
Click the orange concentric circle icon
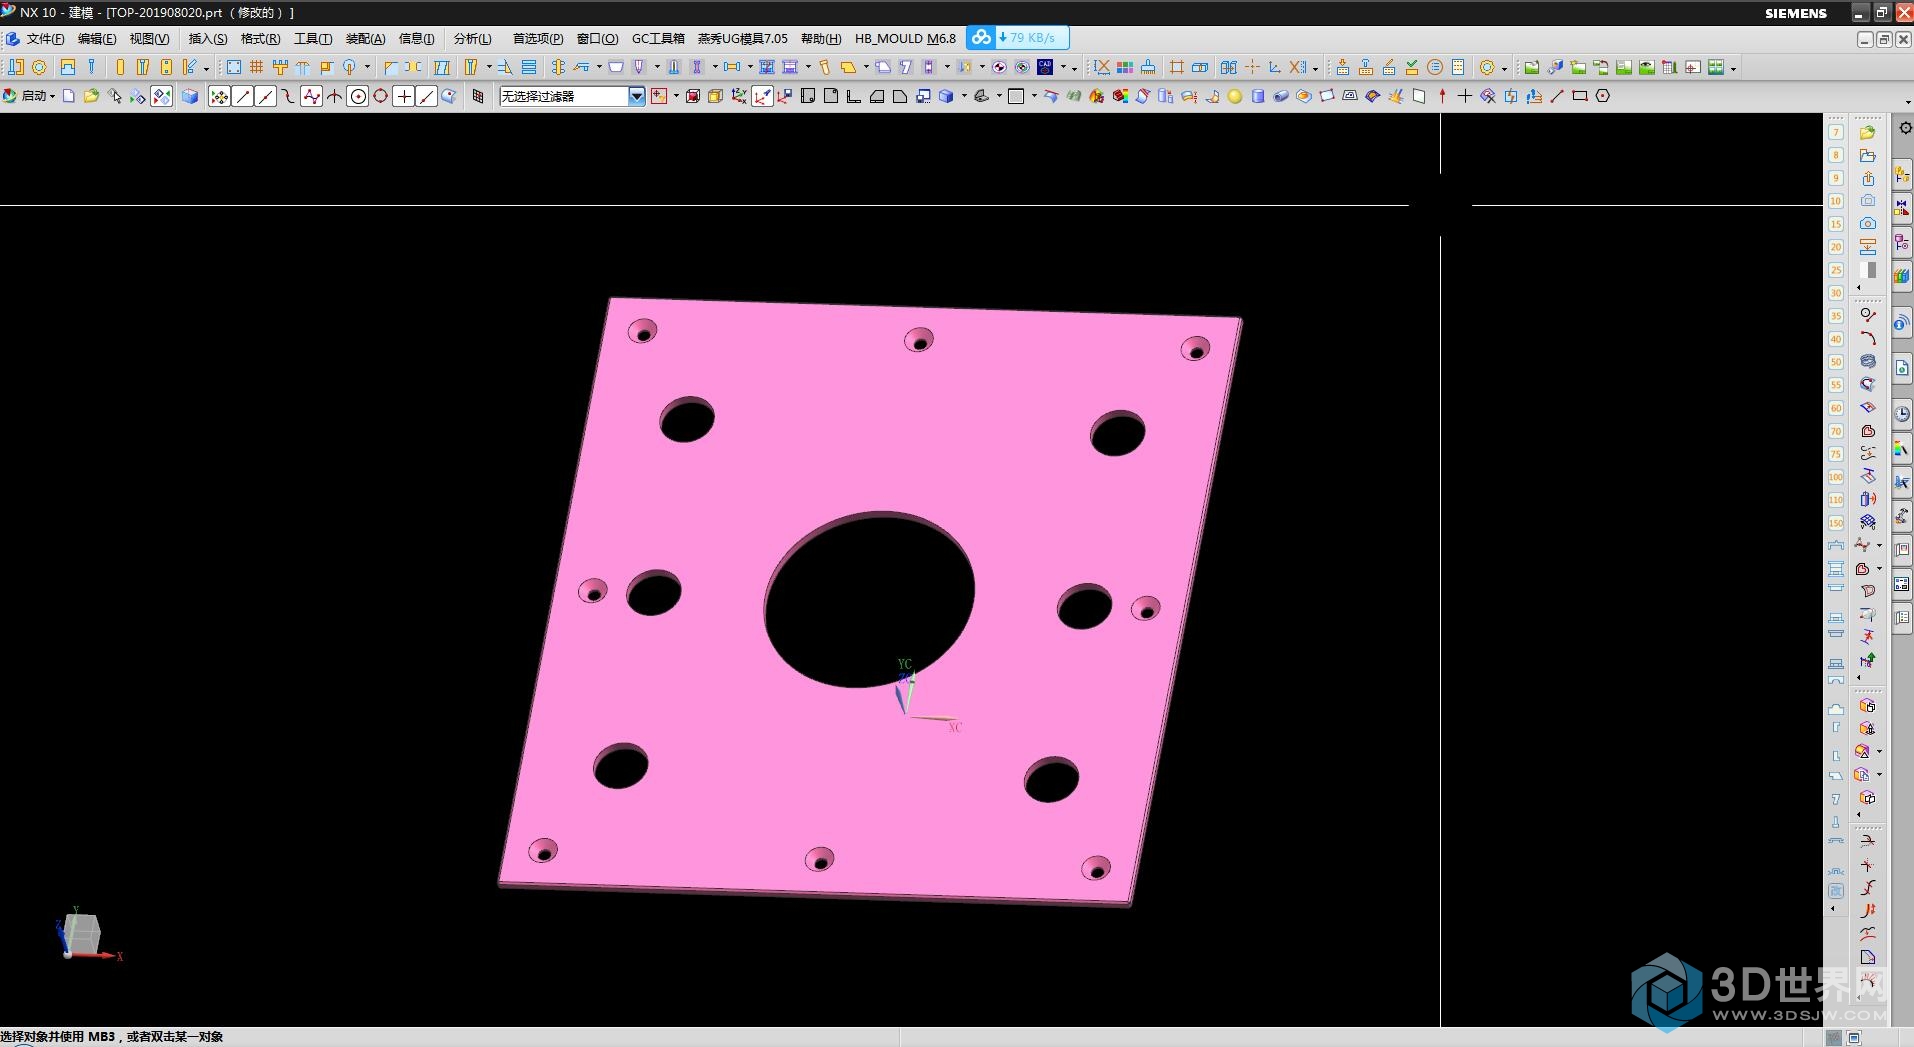coord(1435,67)
